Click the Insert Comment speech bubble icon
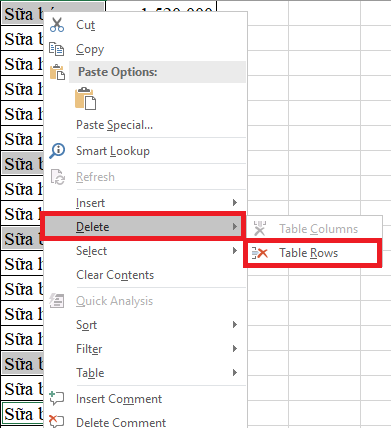The height and width of the screenshot is (431, 392). click(56, 398)
